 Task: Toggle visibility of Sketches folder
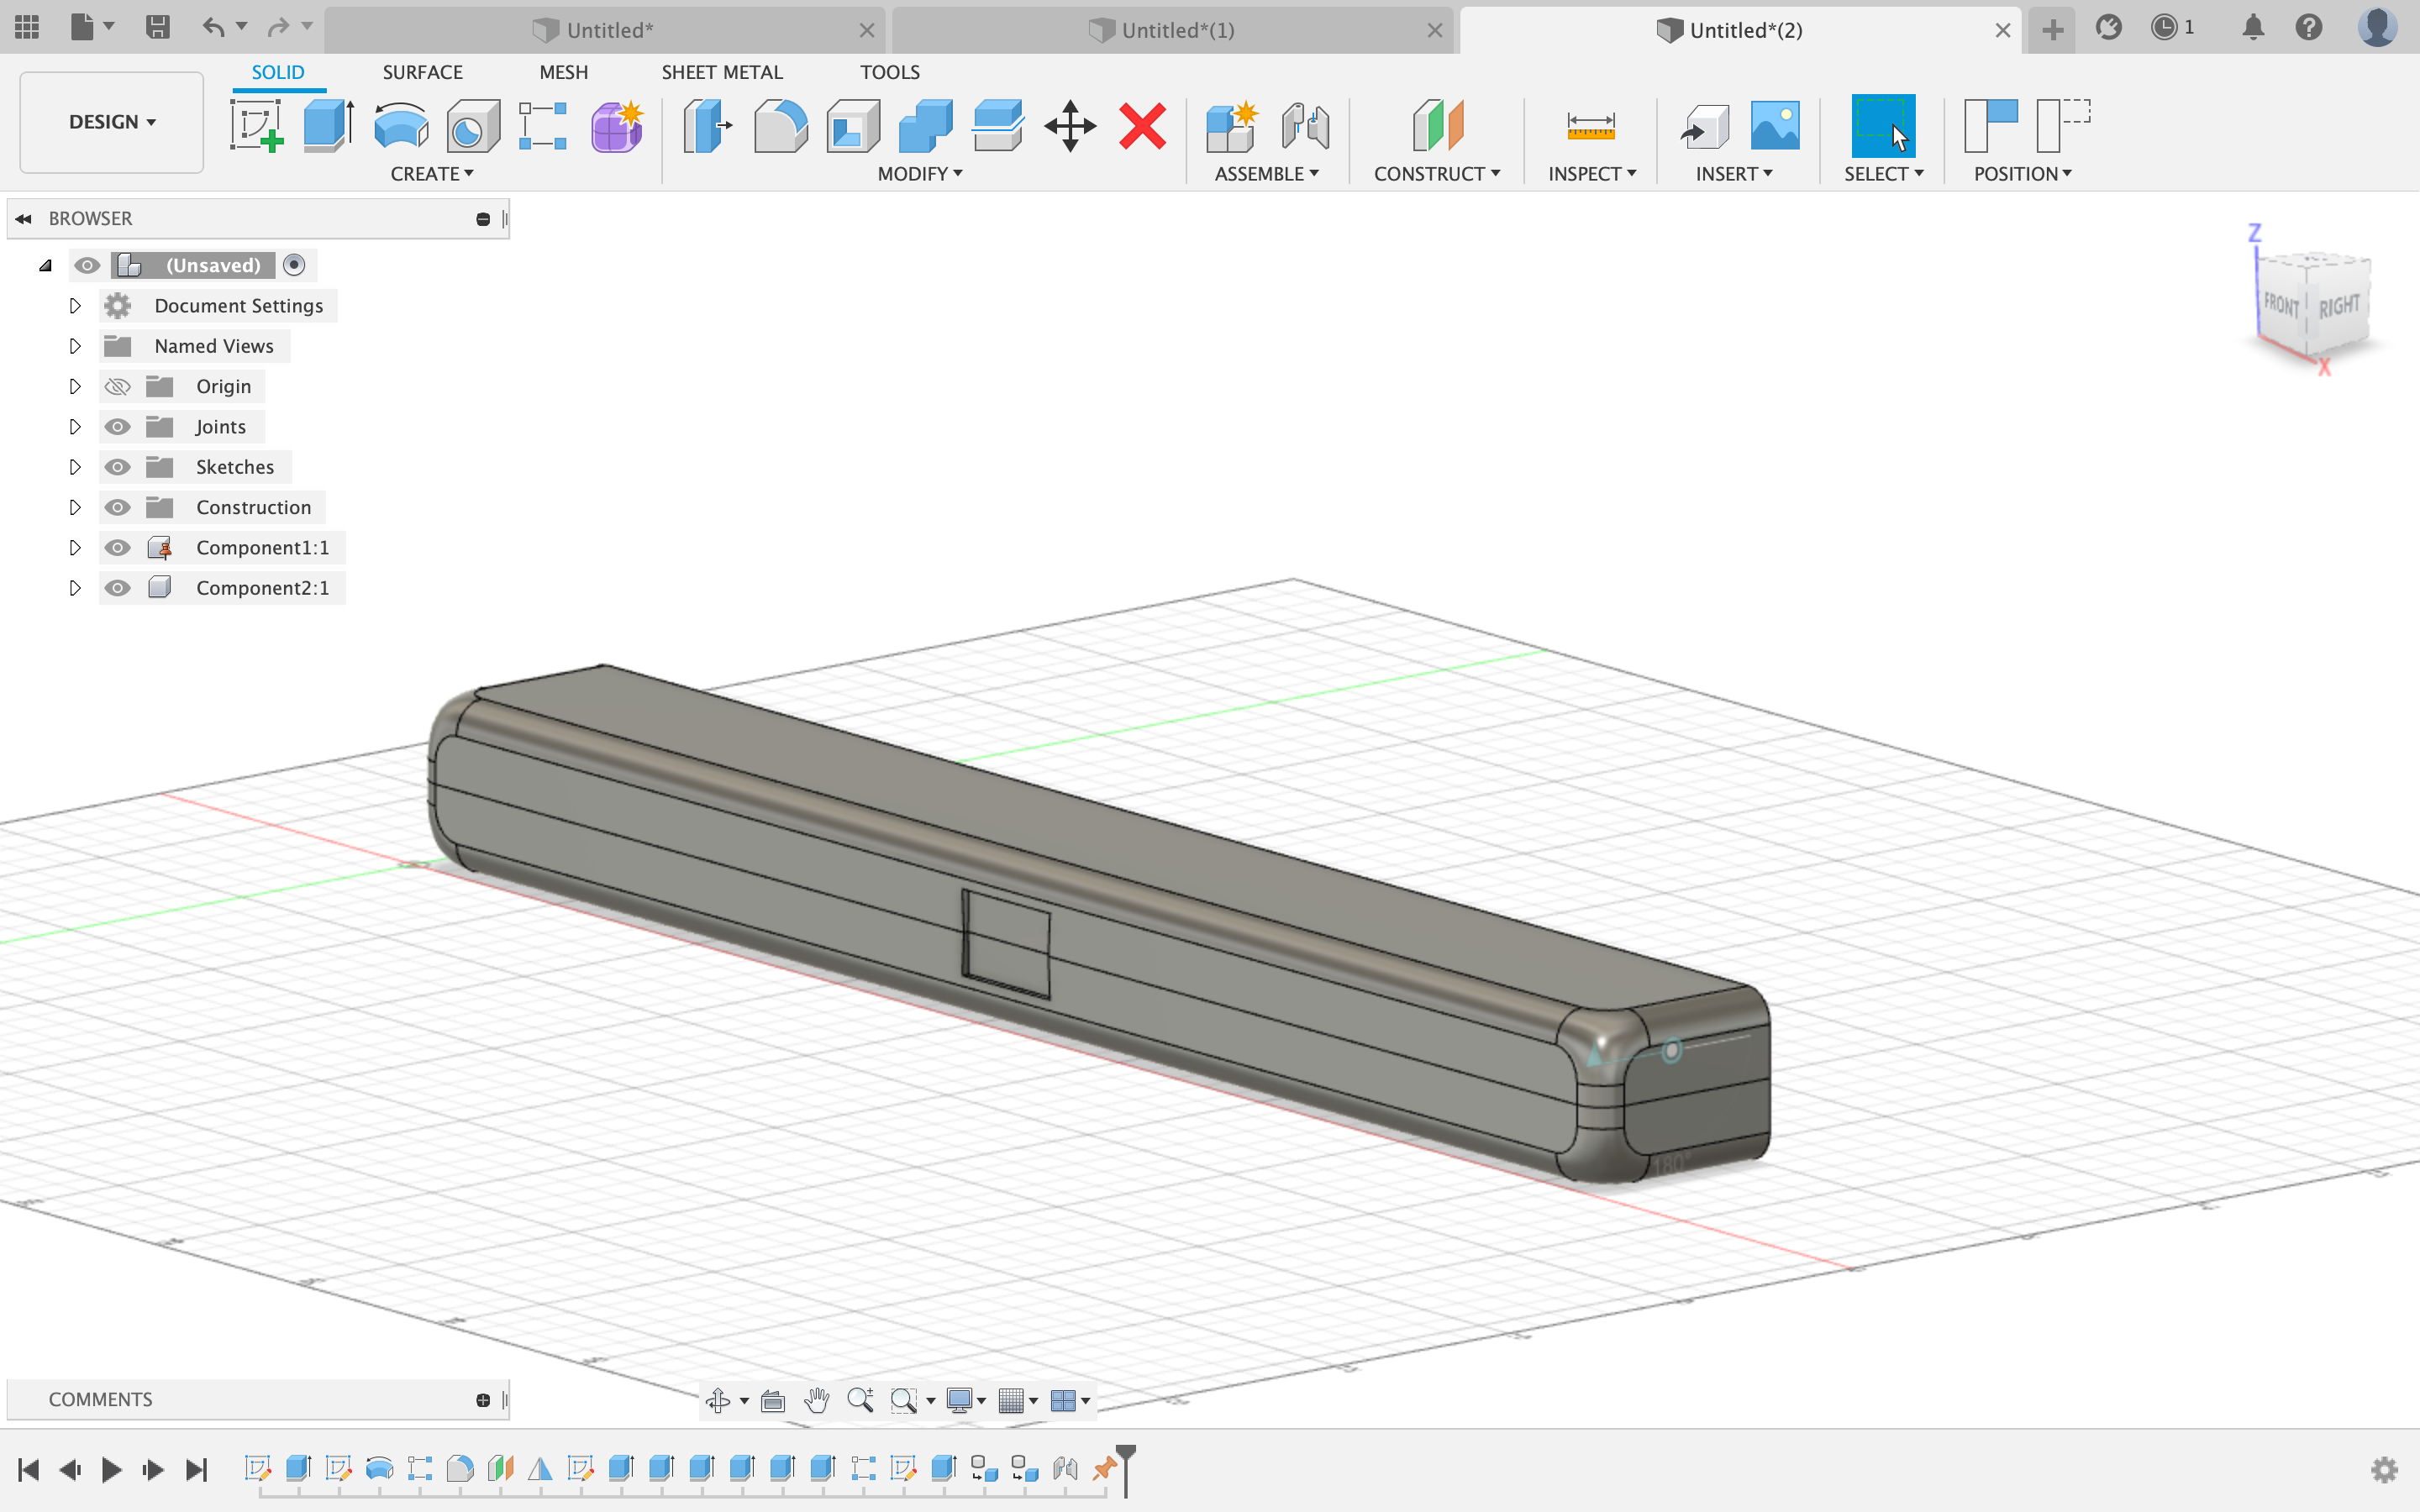click(118, 467)
